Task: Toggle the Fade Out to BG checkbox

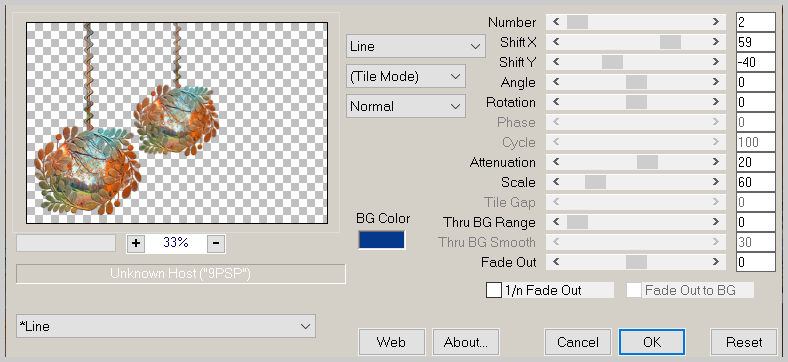Action: pos(634,290)
